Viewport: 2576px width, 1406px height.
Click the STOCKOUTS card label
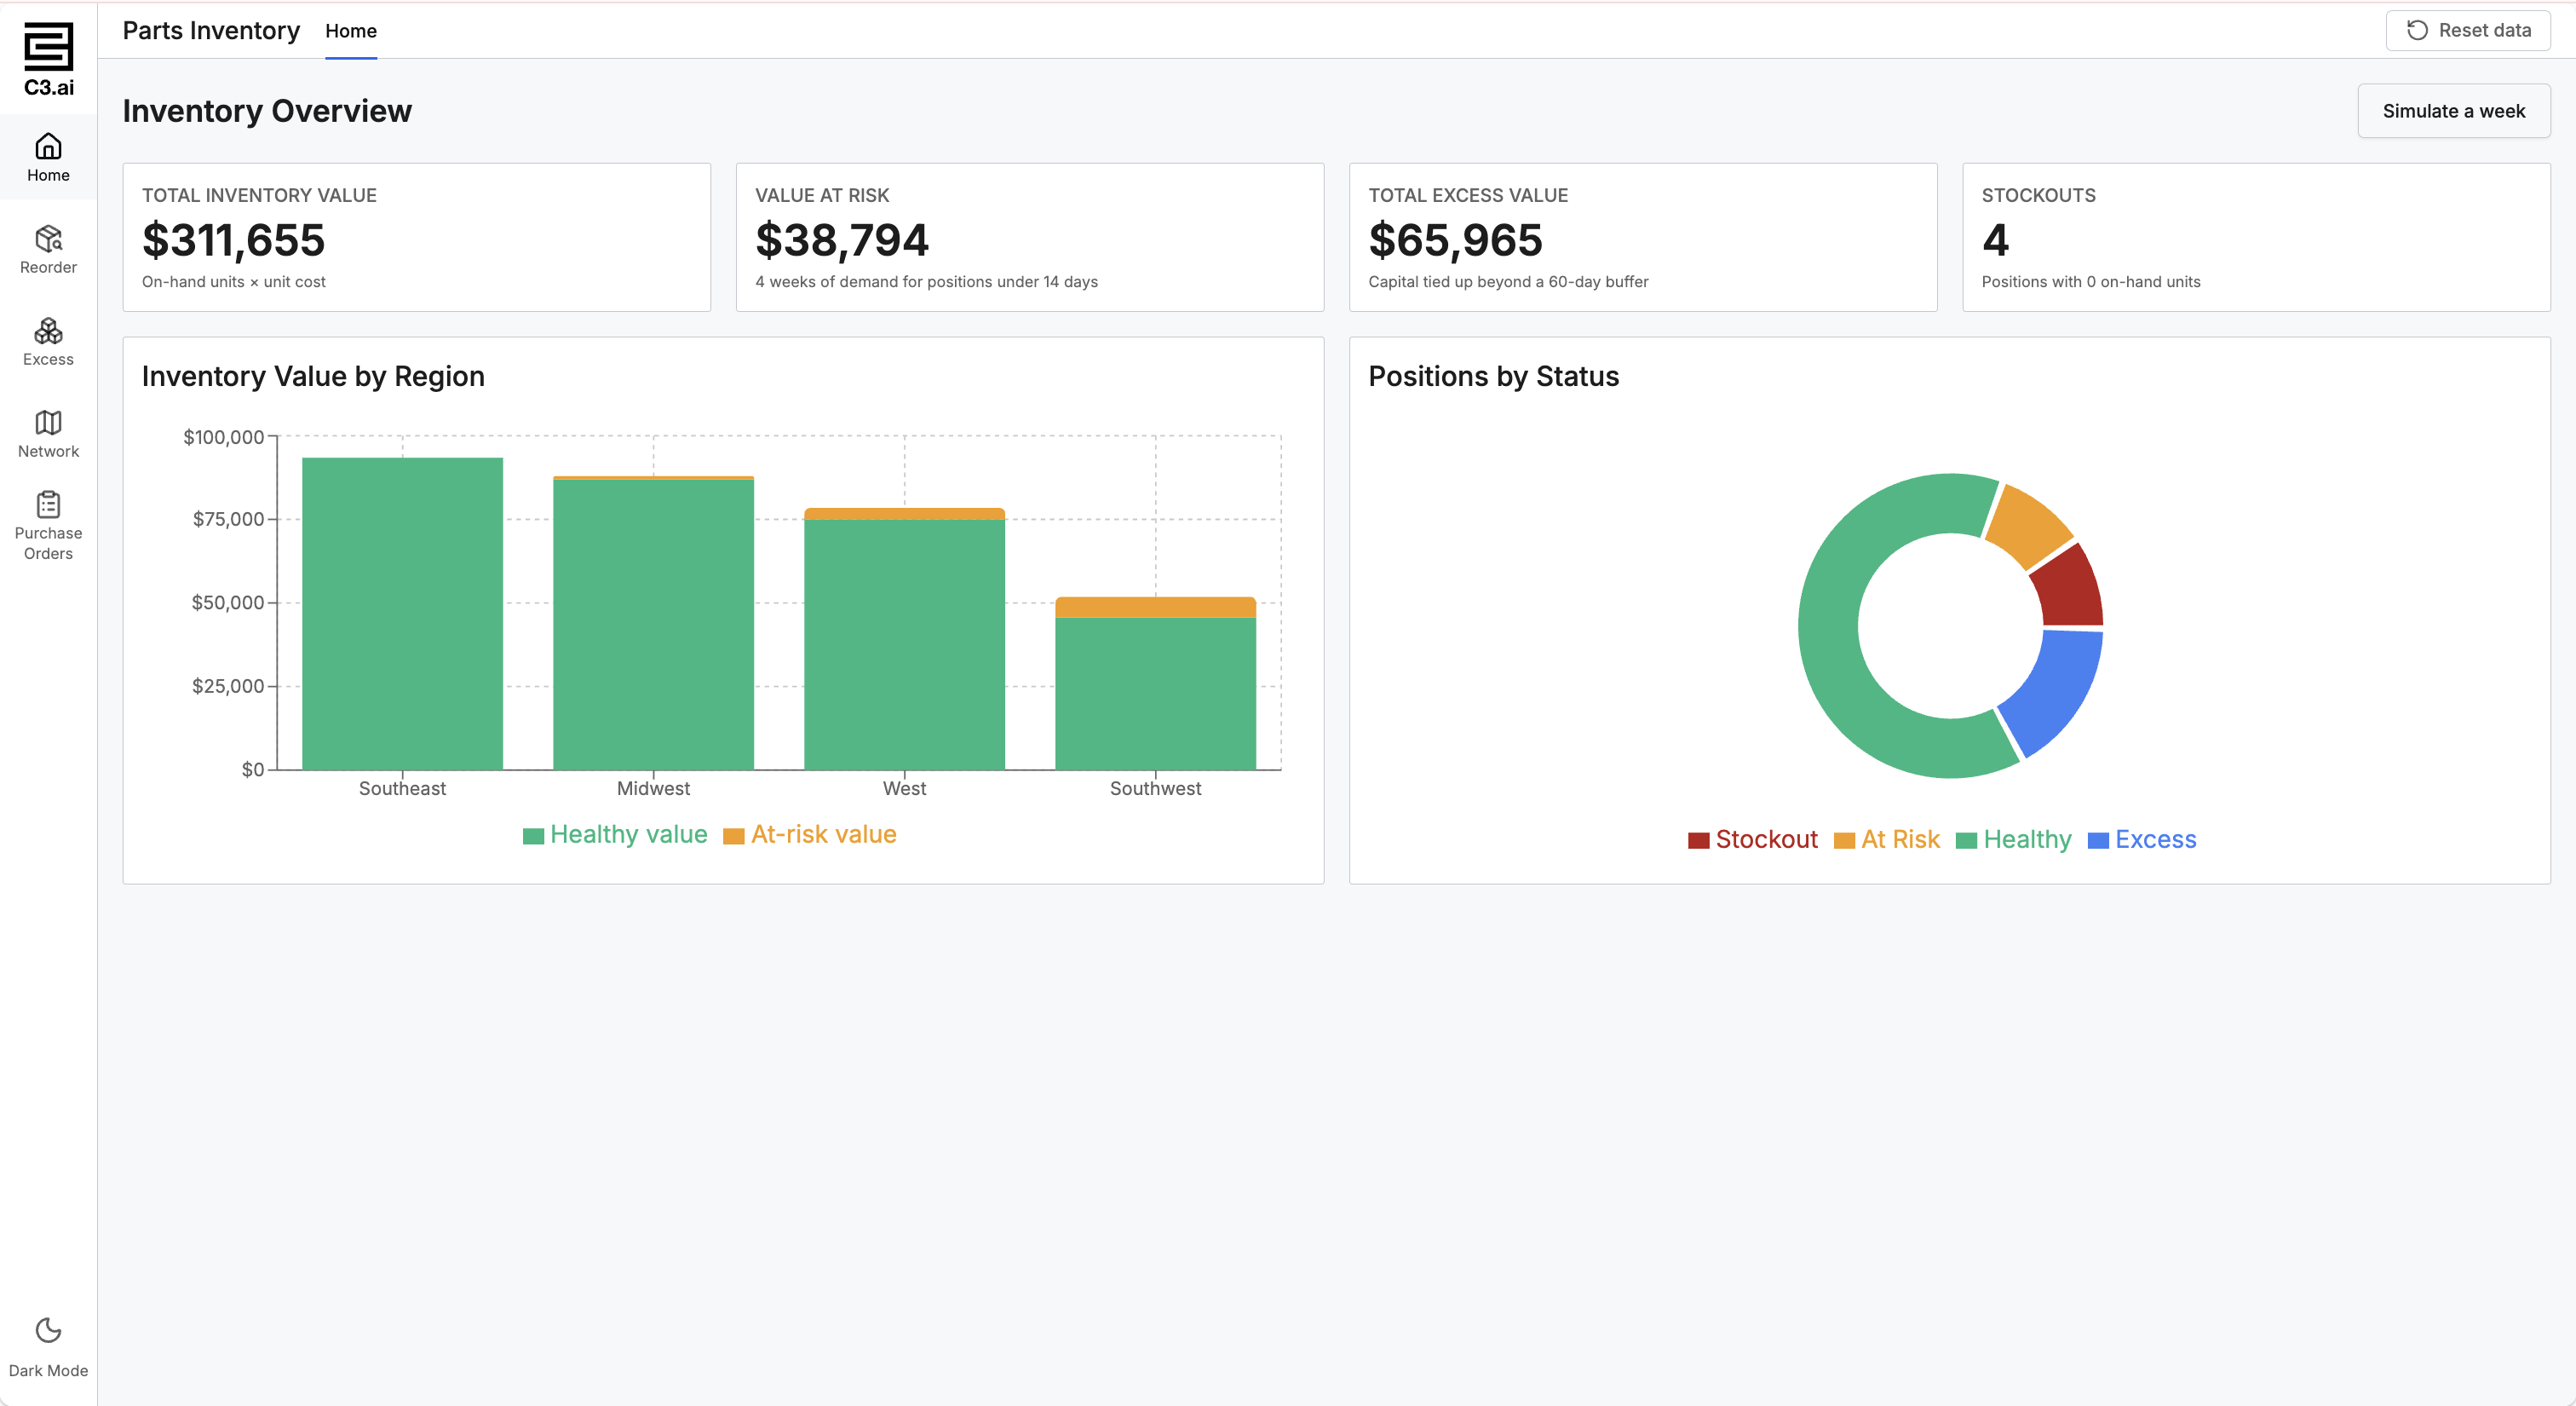[x=2038, y=195]
